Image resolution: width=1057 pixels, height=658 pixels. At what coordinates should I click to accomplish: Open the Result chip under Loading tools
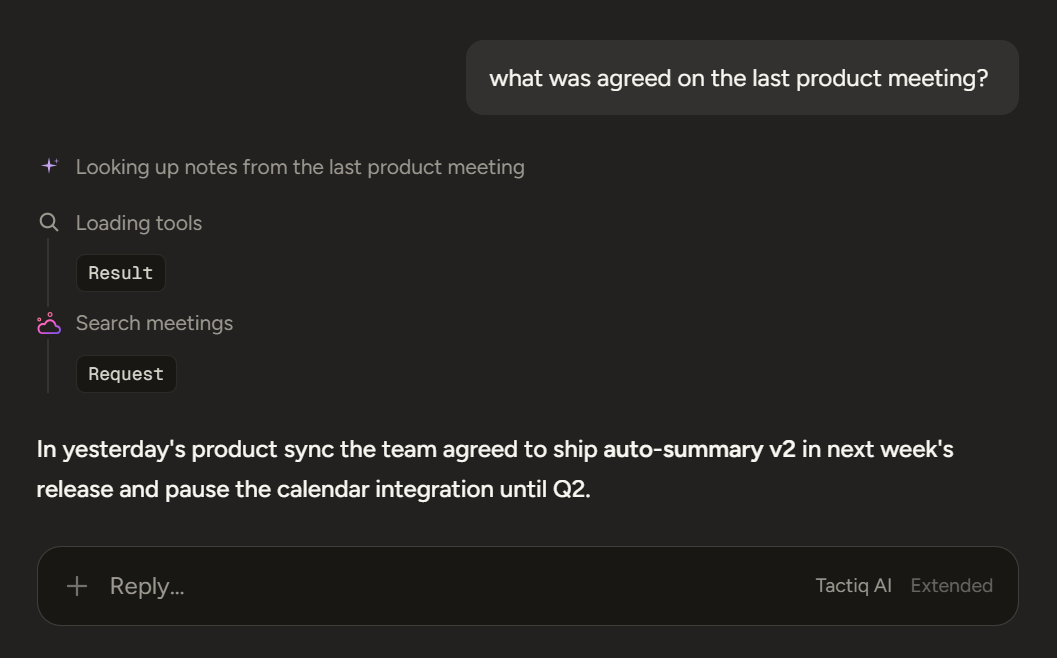coord(121,273)
